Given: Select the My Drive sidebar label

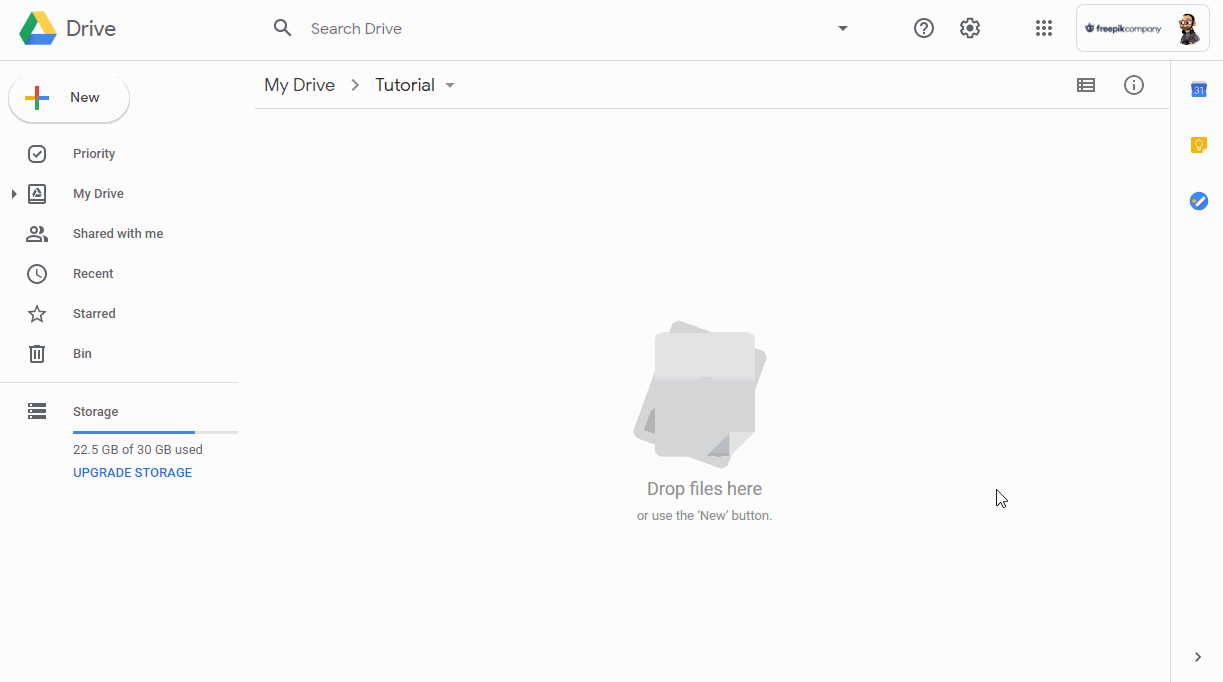Looking at the screenshot, I should click(98, 194).
